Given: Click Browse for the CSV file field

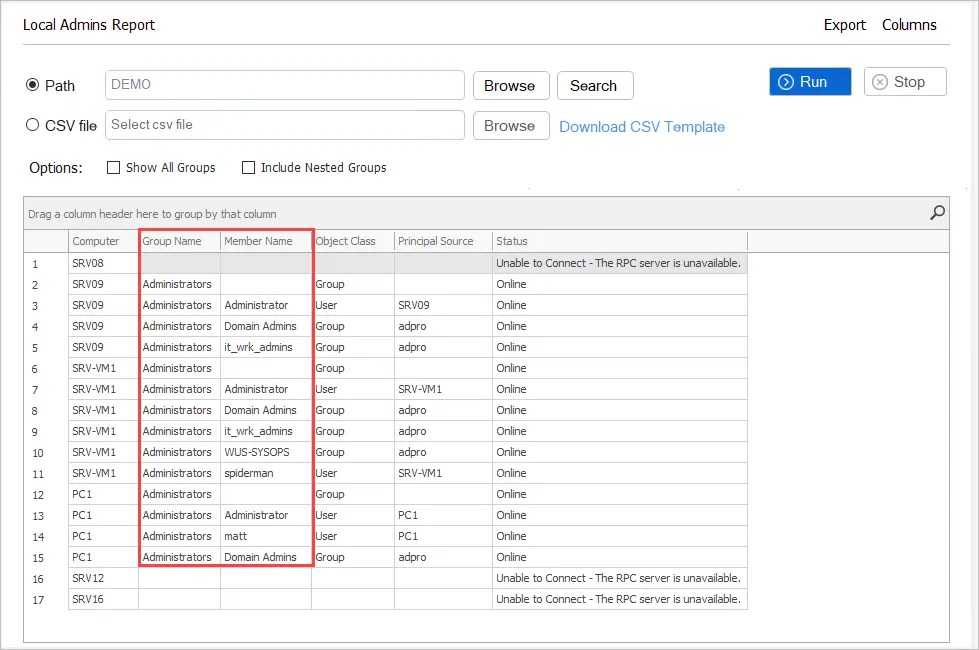Looking at the screenshot, I should (510, 125).
